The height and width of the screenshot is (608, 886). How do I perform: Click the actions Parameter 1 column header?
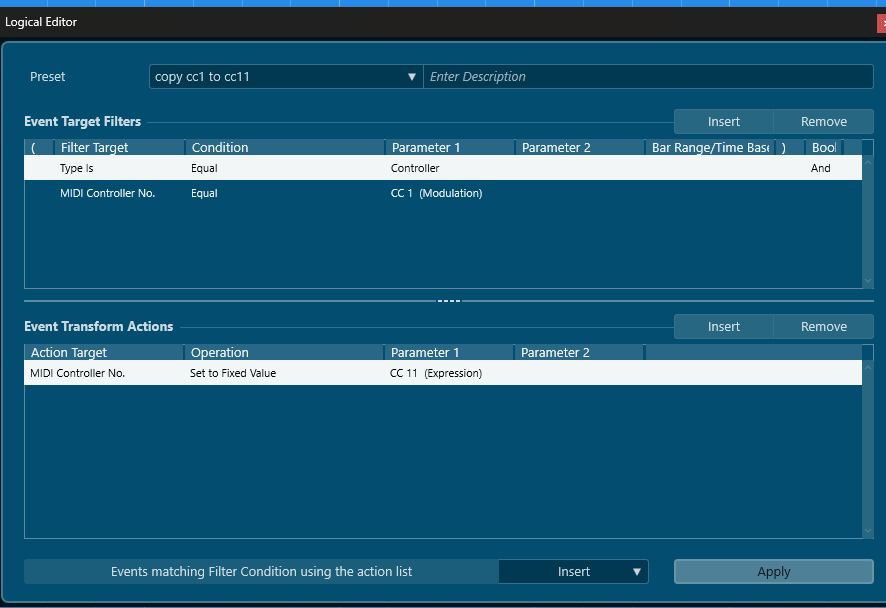(449, 353)
